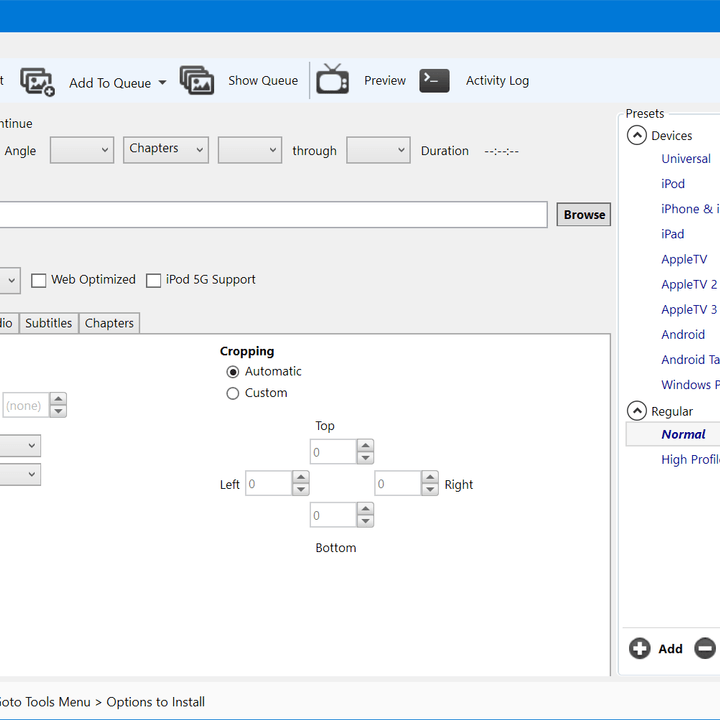Viewport: 720px width, 720px height.
Task: Switch to the Subtitles tab
Action: [x=49, y=323]
